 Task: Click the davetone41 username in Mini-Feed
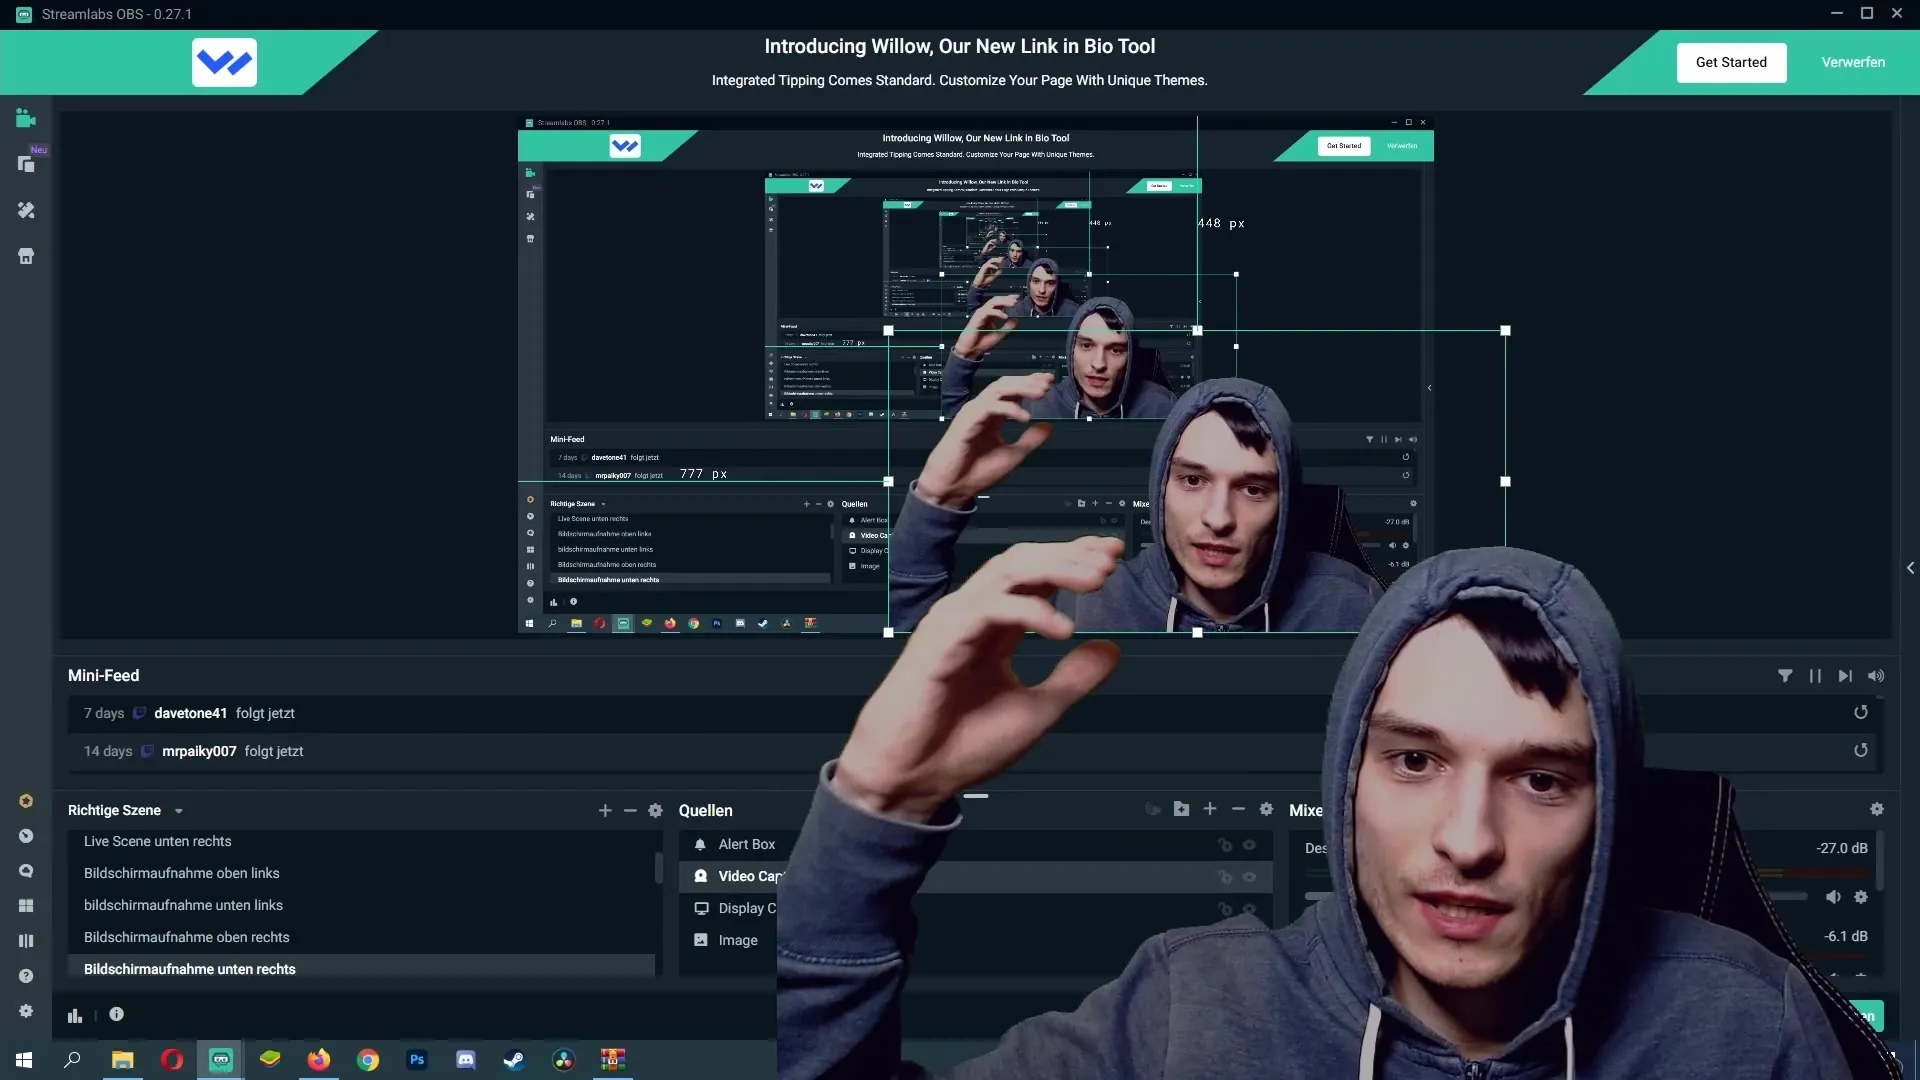click(x=190, y=713)
